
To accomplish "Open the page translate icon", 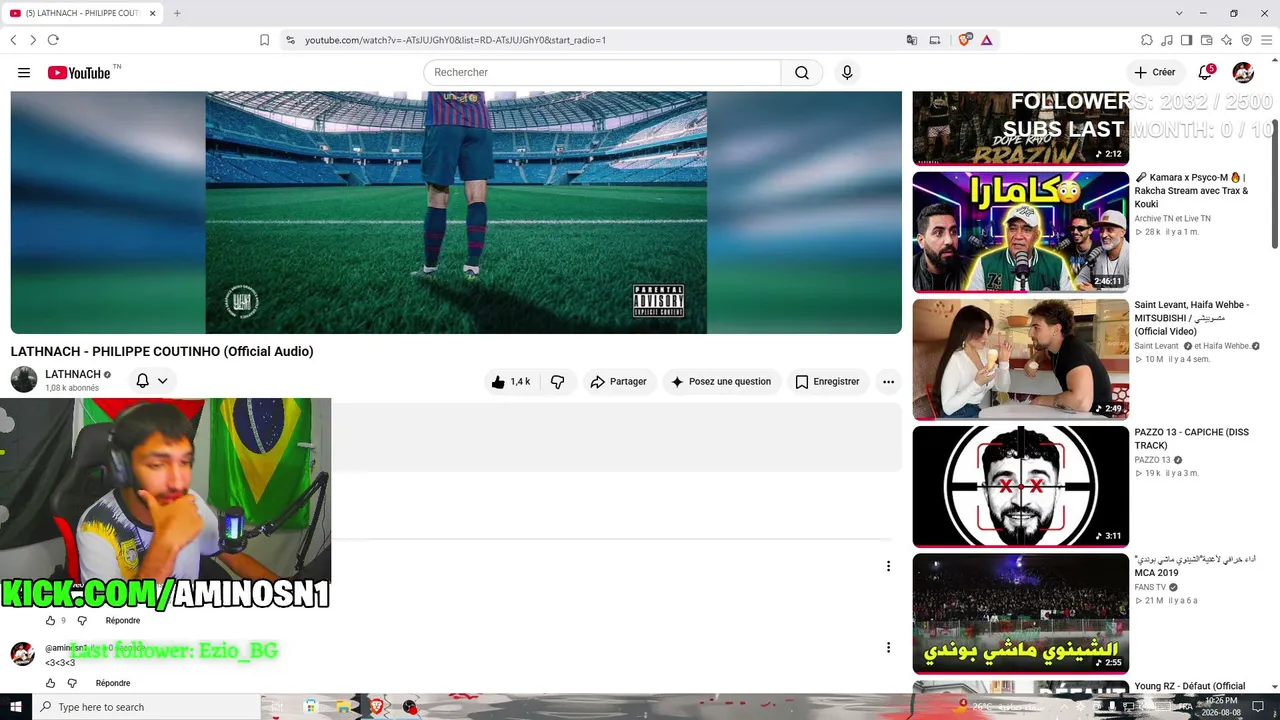I will coord(912,40).
